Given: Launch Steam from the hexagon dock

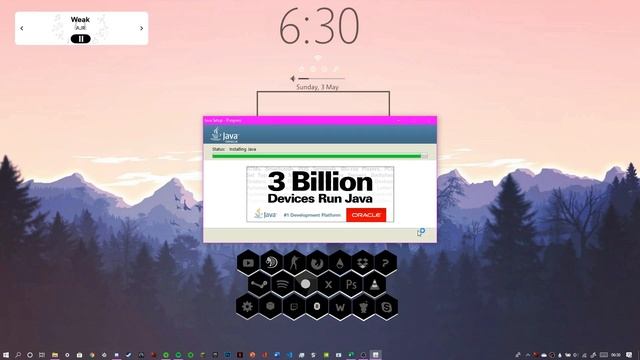Looking at the screenshot, I should click(x=259, y=284).
